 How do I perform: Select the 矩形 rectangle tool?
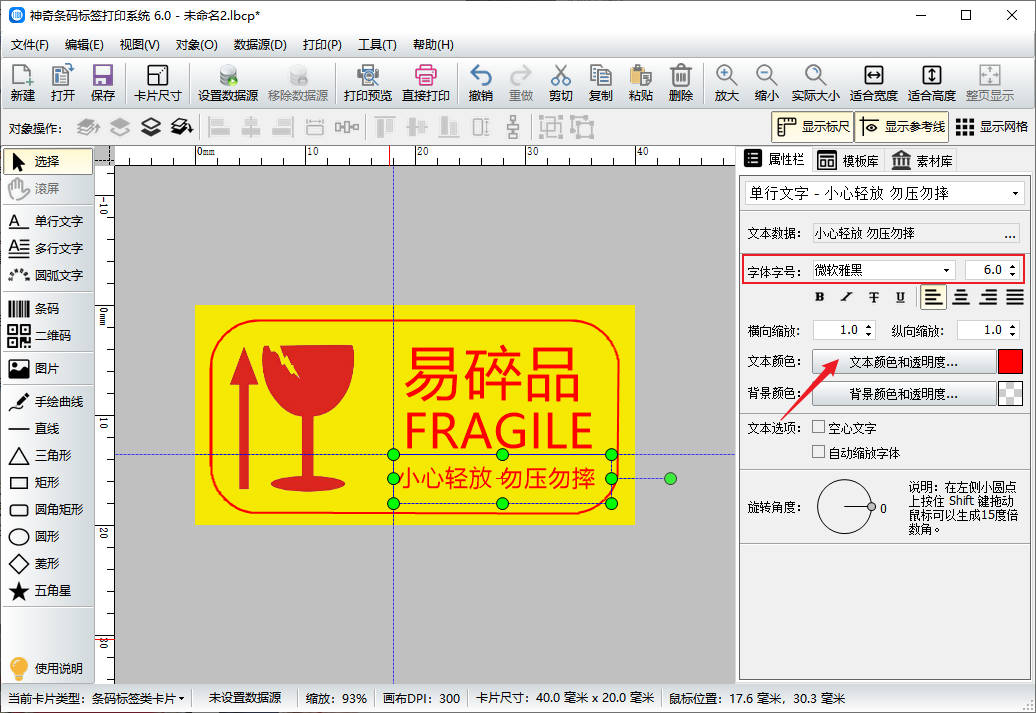point(47,482)
